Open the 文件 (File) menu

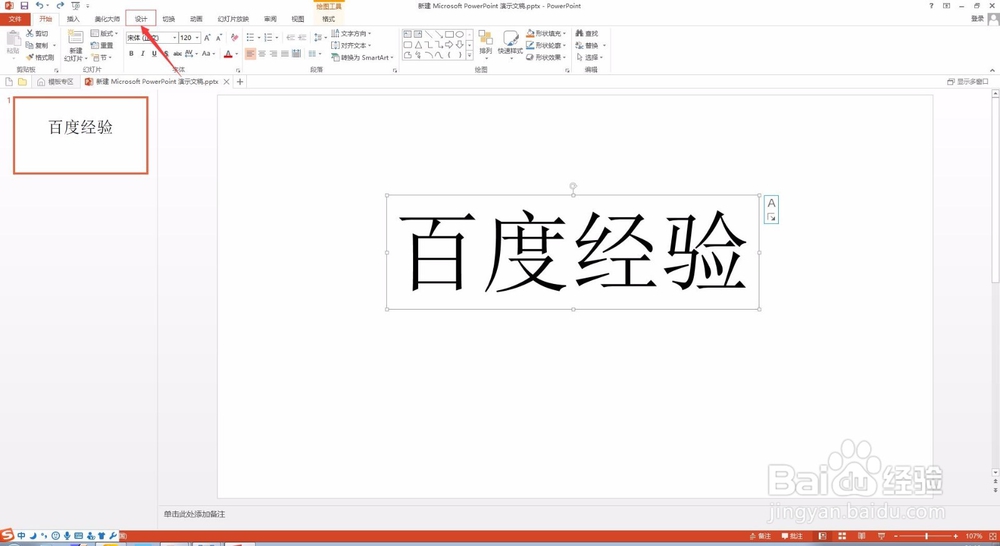coord(15,19)
